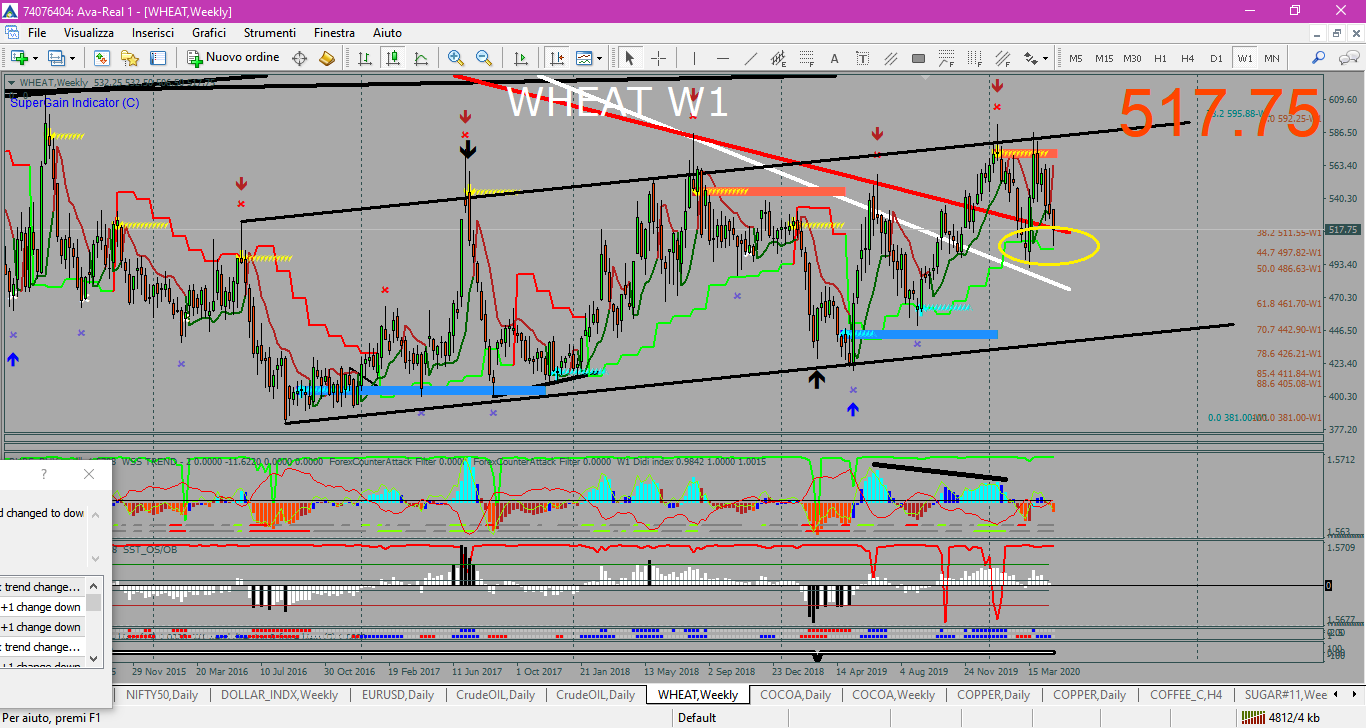Image resolution: width=1366 pixels, height=728 pixels.
Task: Select parallel lines channel icon
Action: point(890,58)
